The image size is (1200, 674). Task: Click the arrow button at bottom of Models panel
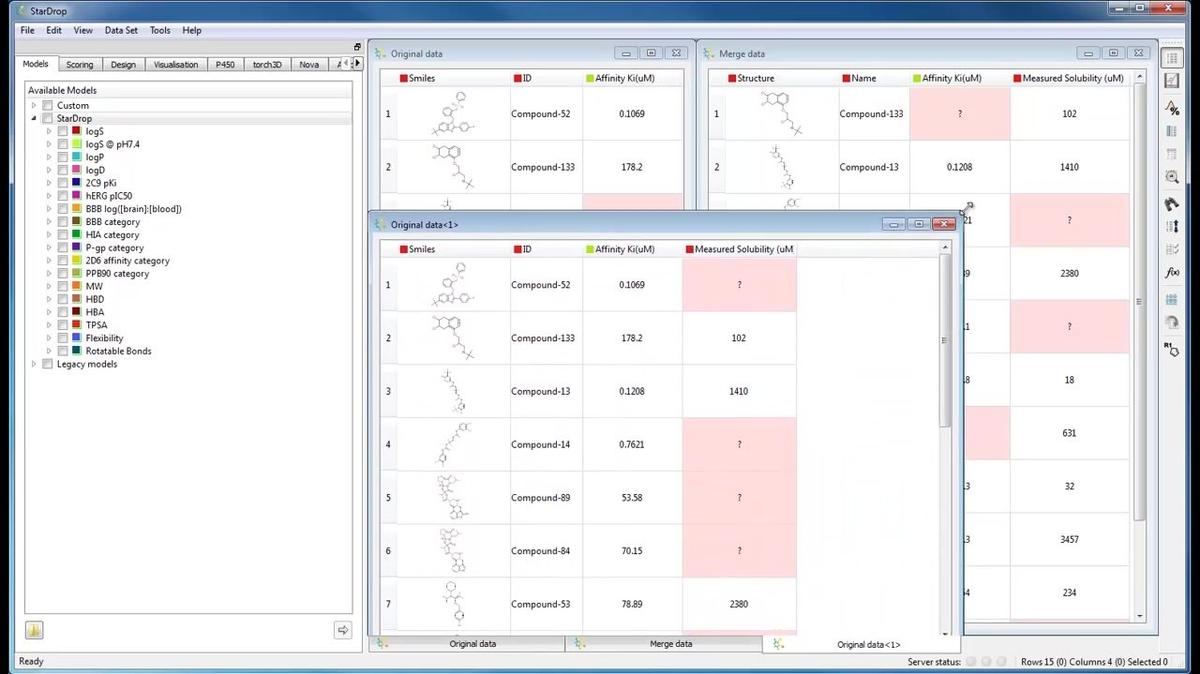(x=342, y=630)
